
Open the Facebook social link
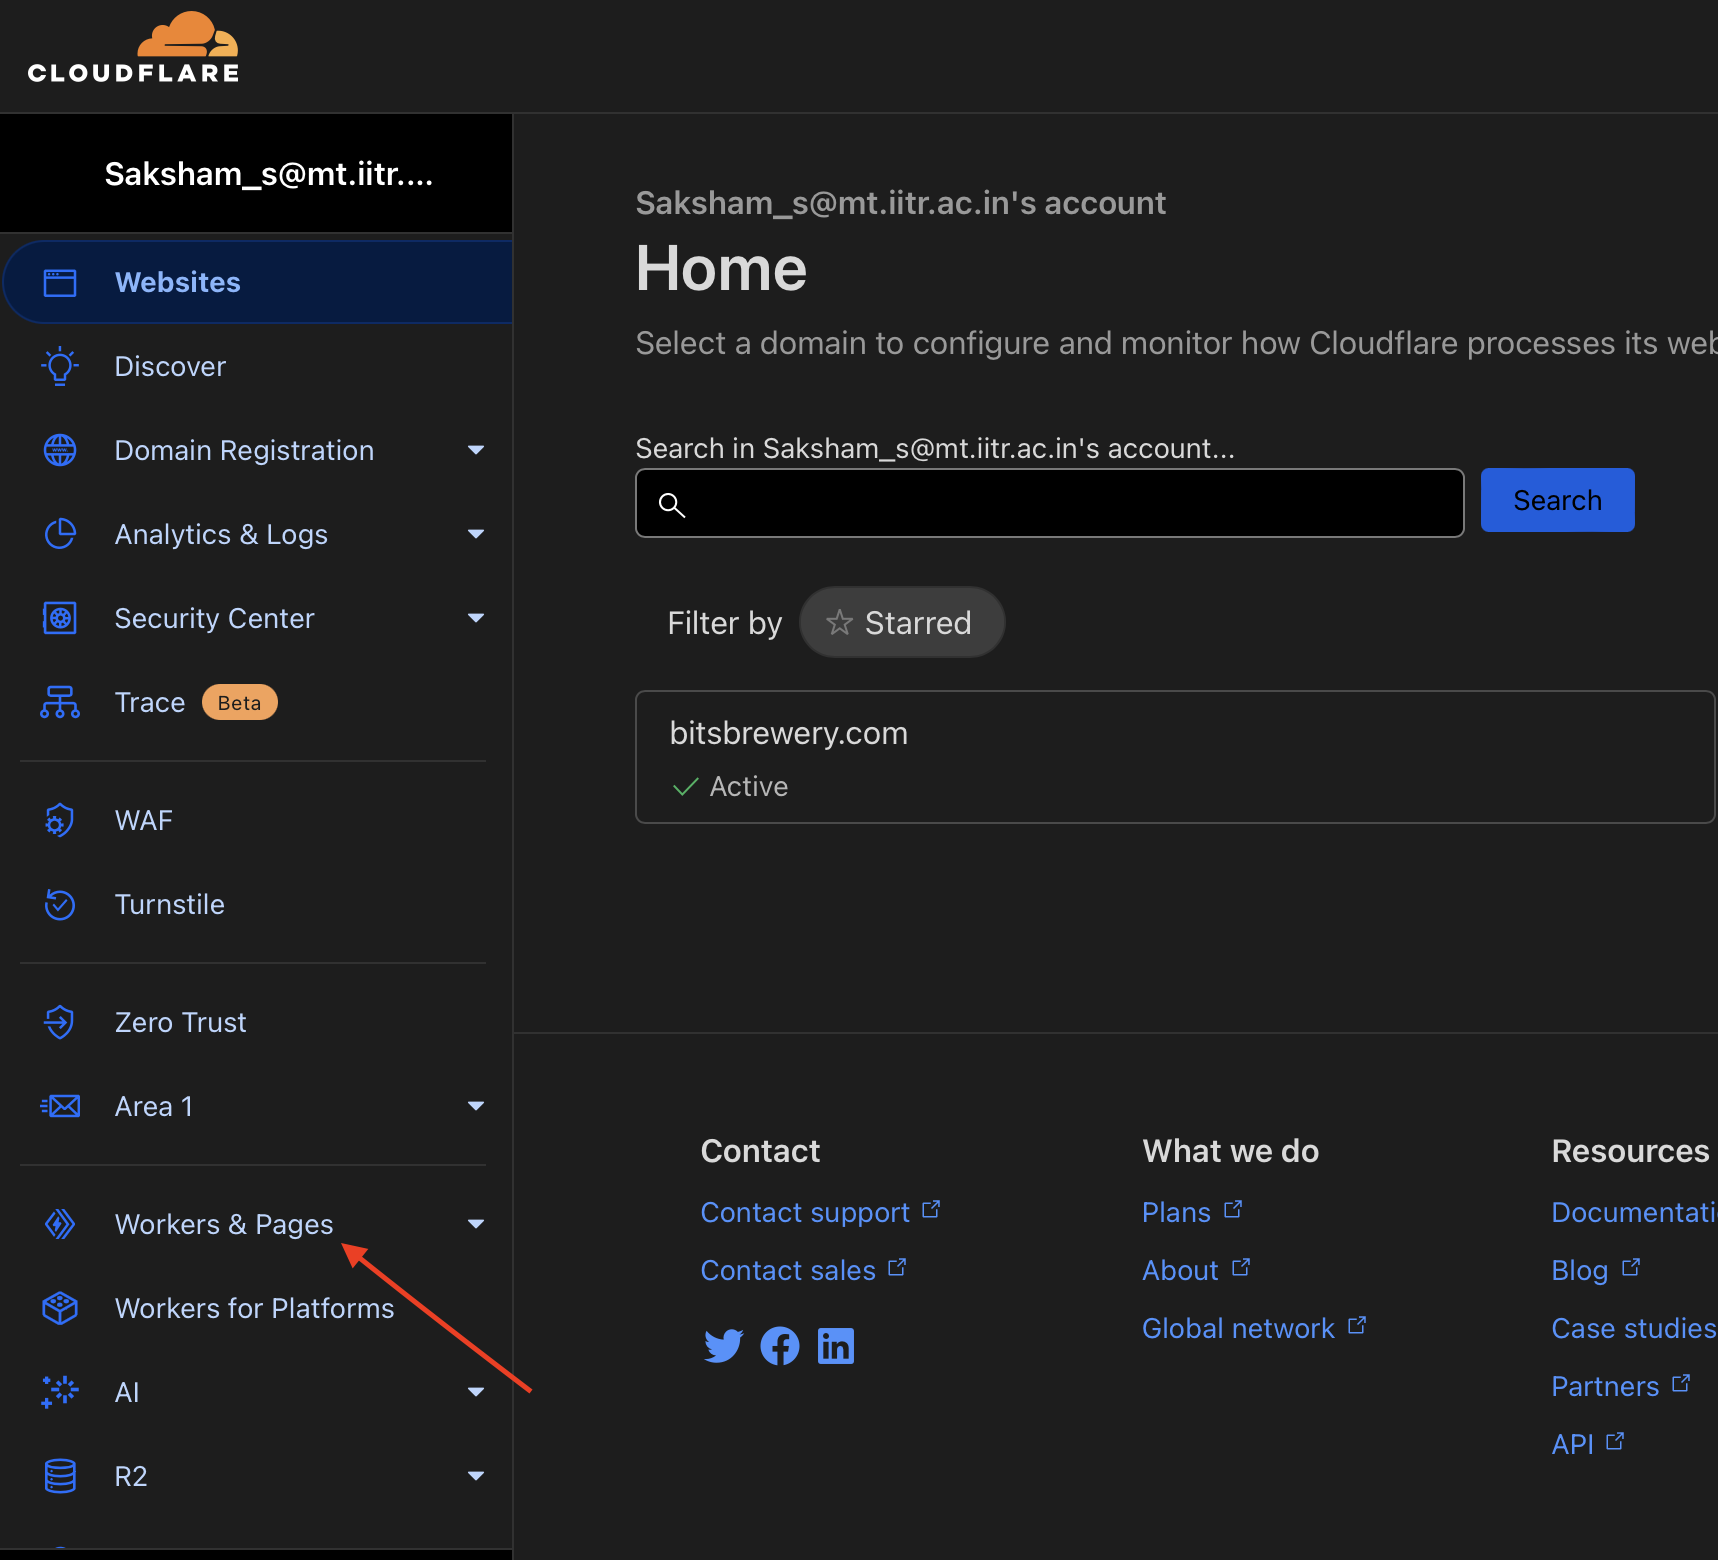coord(780,1346)
